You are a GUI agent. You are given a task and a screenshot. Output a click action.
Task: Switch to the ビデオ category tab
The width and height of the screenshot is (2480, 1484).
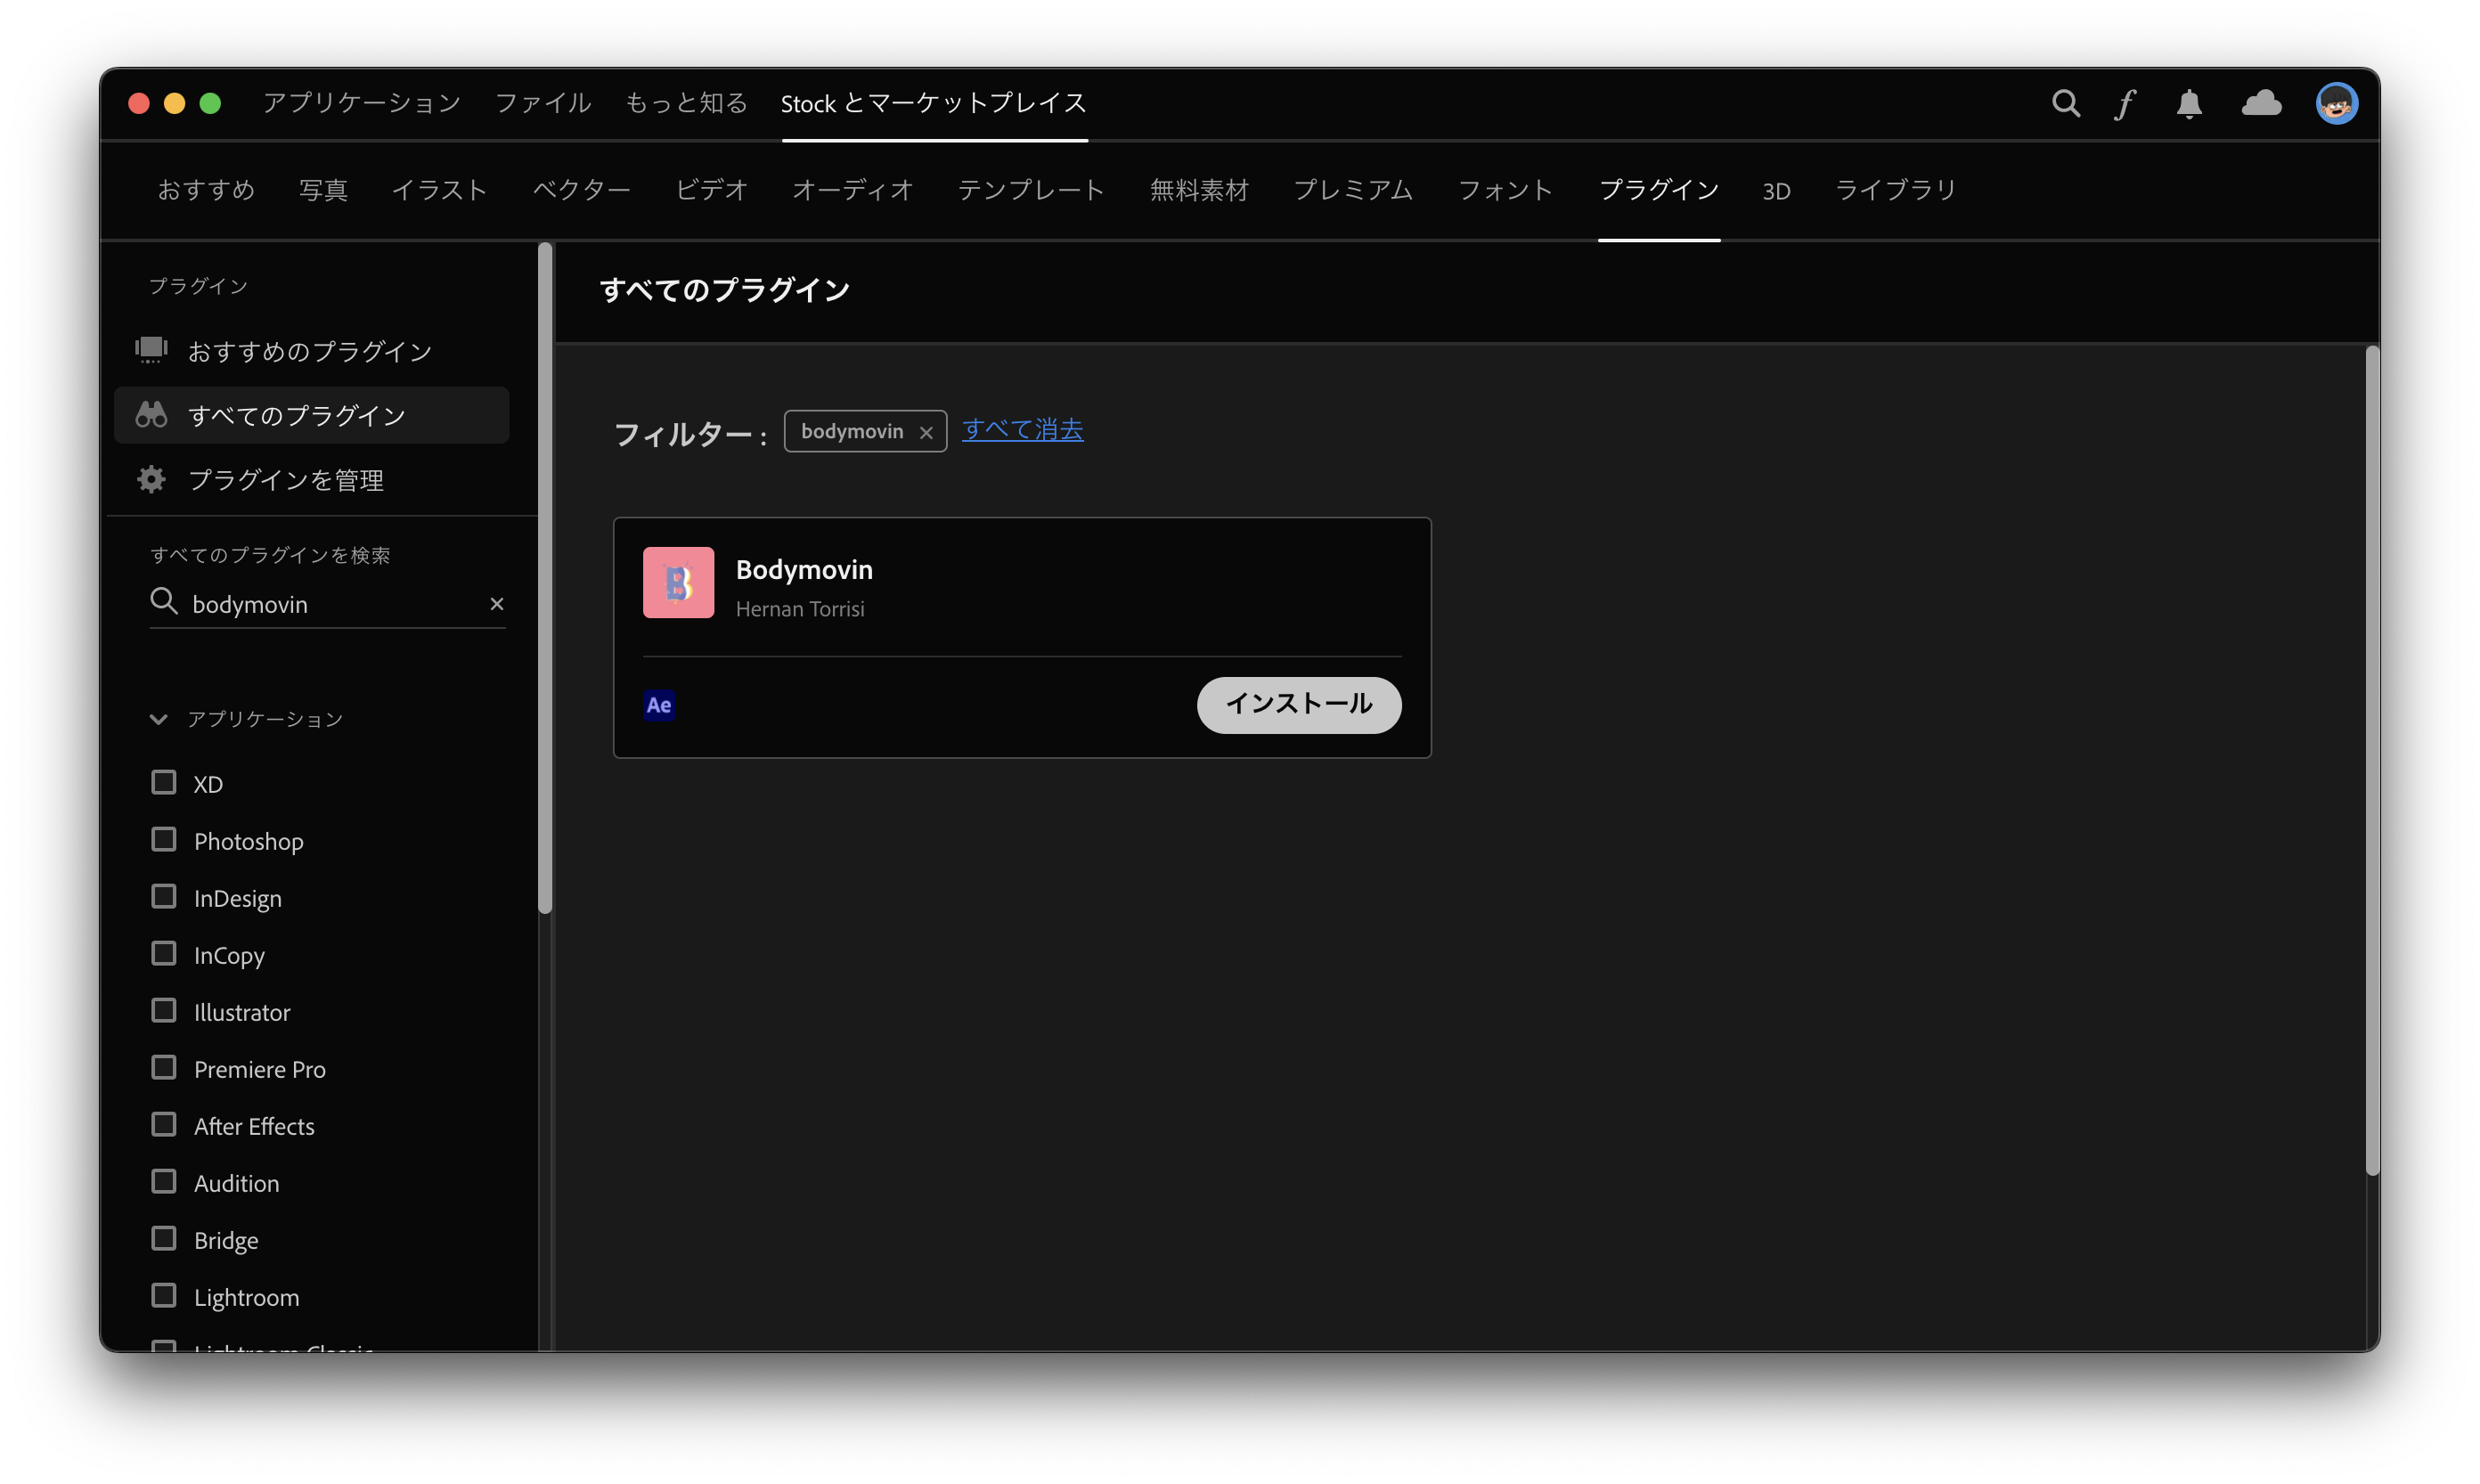point(711,190)
